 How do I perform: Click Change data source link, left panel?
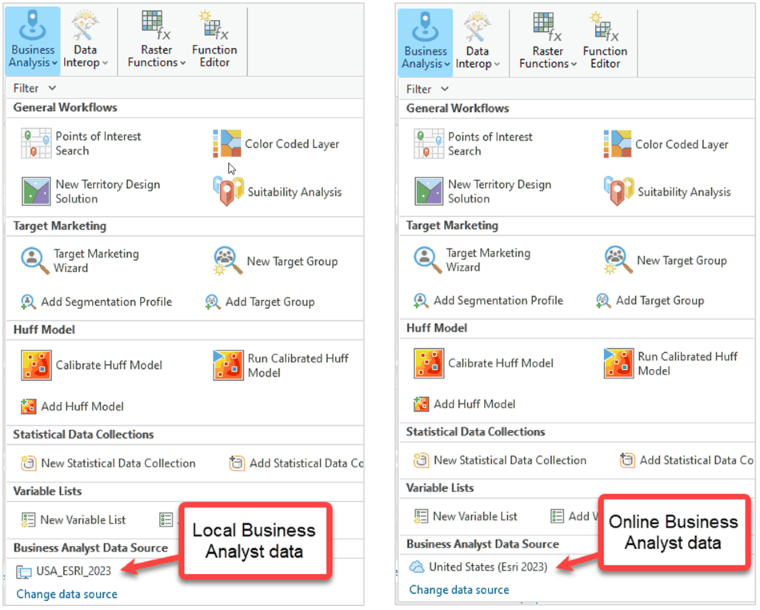click(x=67, y=594)
